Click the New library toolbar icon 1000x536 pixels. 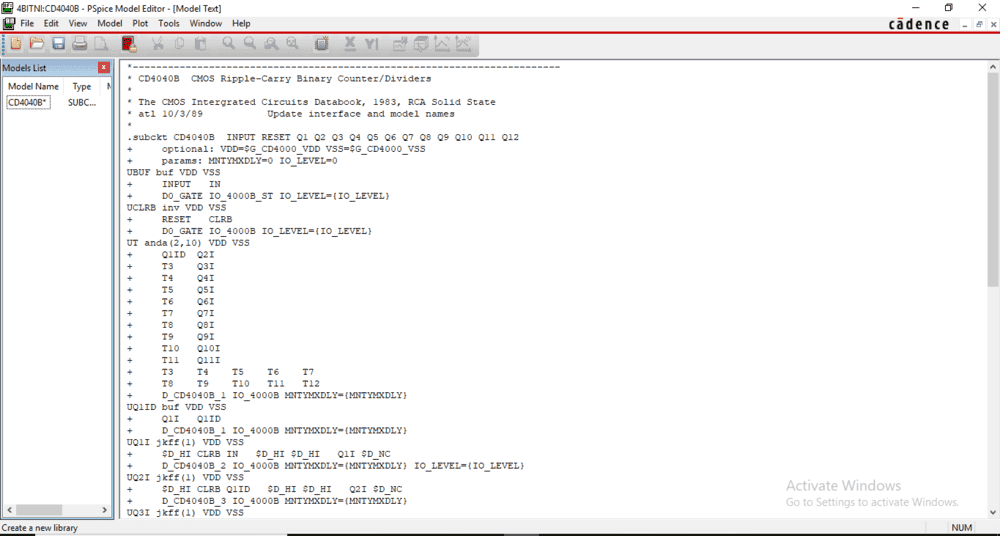pyautogui.click(x=16, y=43)
